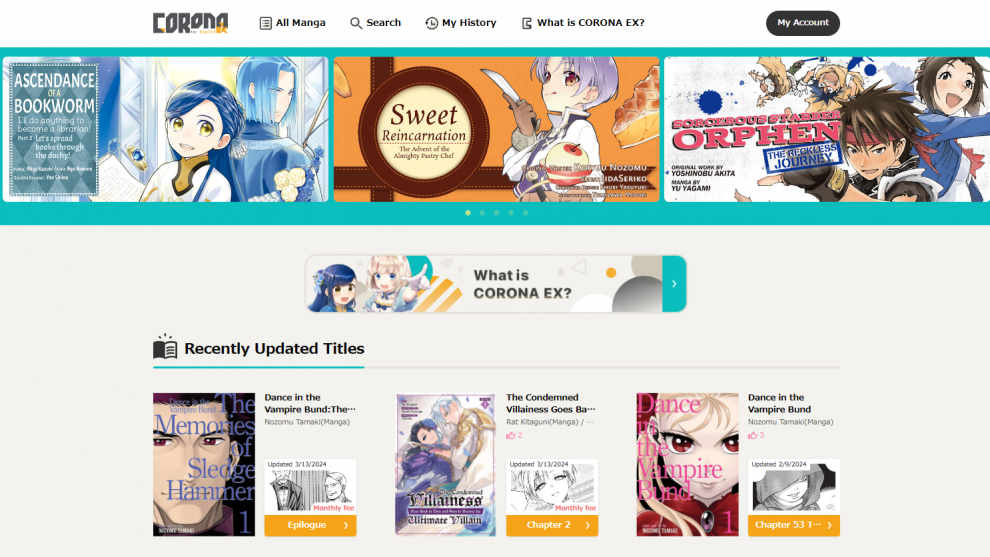Open the teal arrow on CORONA EX banner

[674, 284]
